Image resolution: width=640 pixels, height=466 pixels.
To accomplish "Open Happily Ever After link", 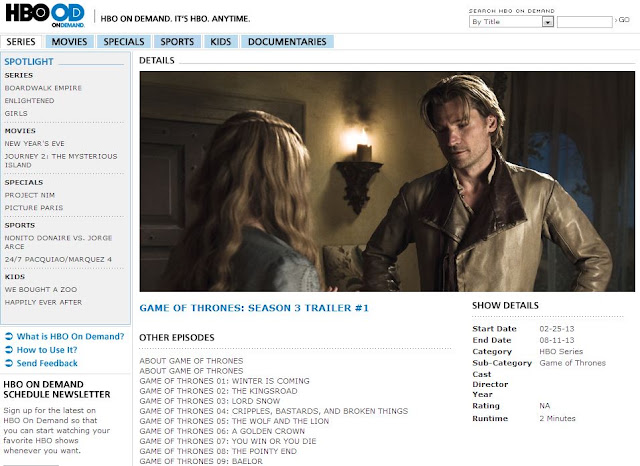I will tap(43, 302).
